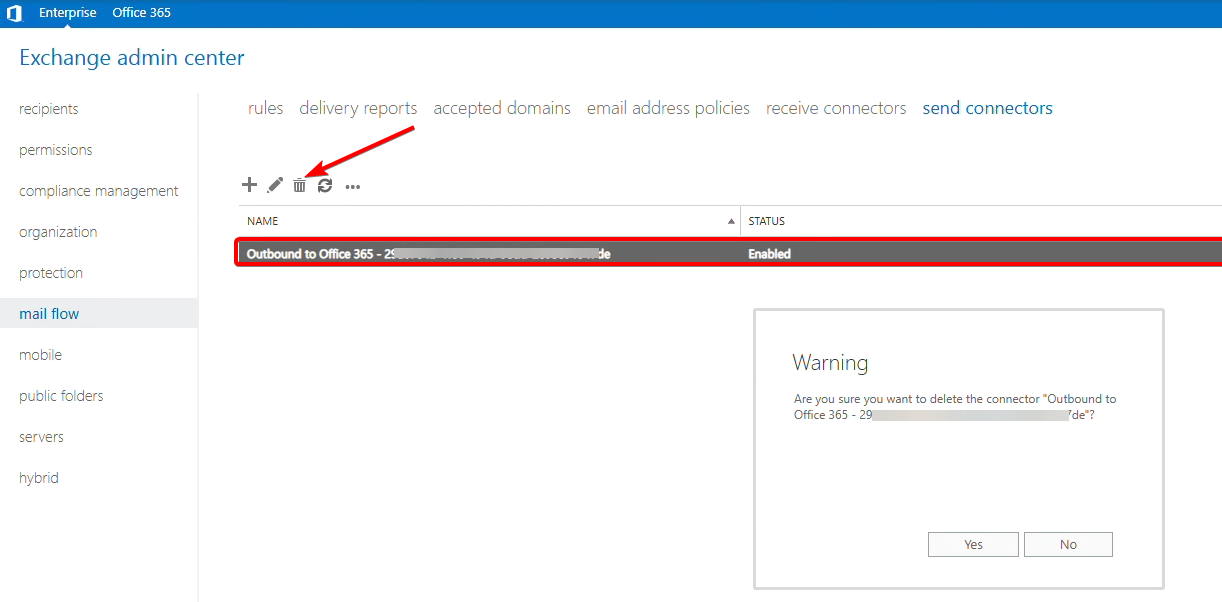Open the more options ellipsis menu

(x=353, y=186)
